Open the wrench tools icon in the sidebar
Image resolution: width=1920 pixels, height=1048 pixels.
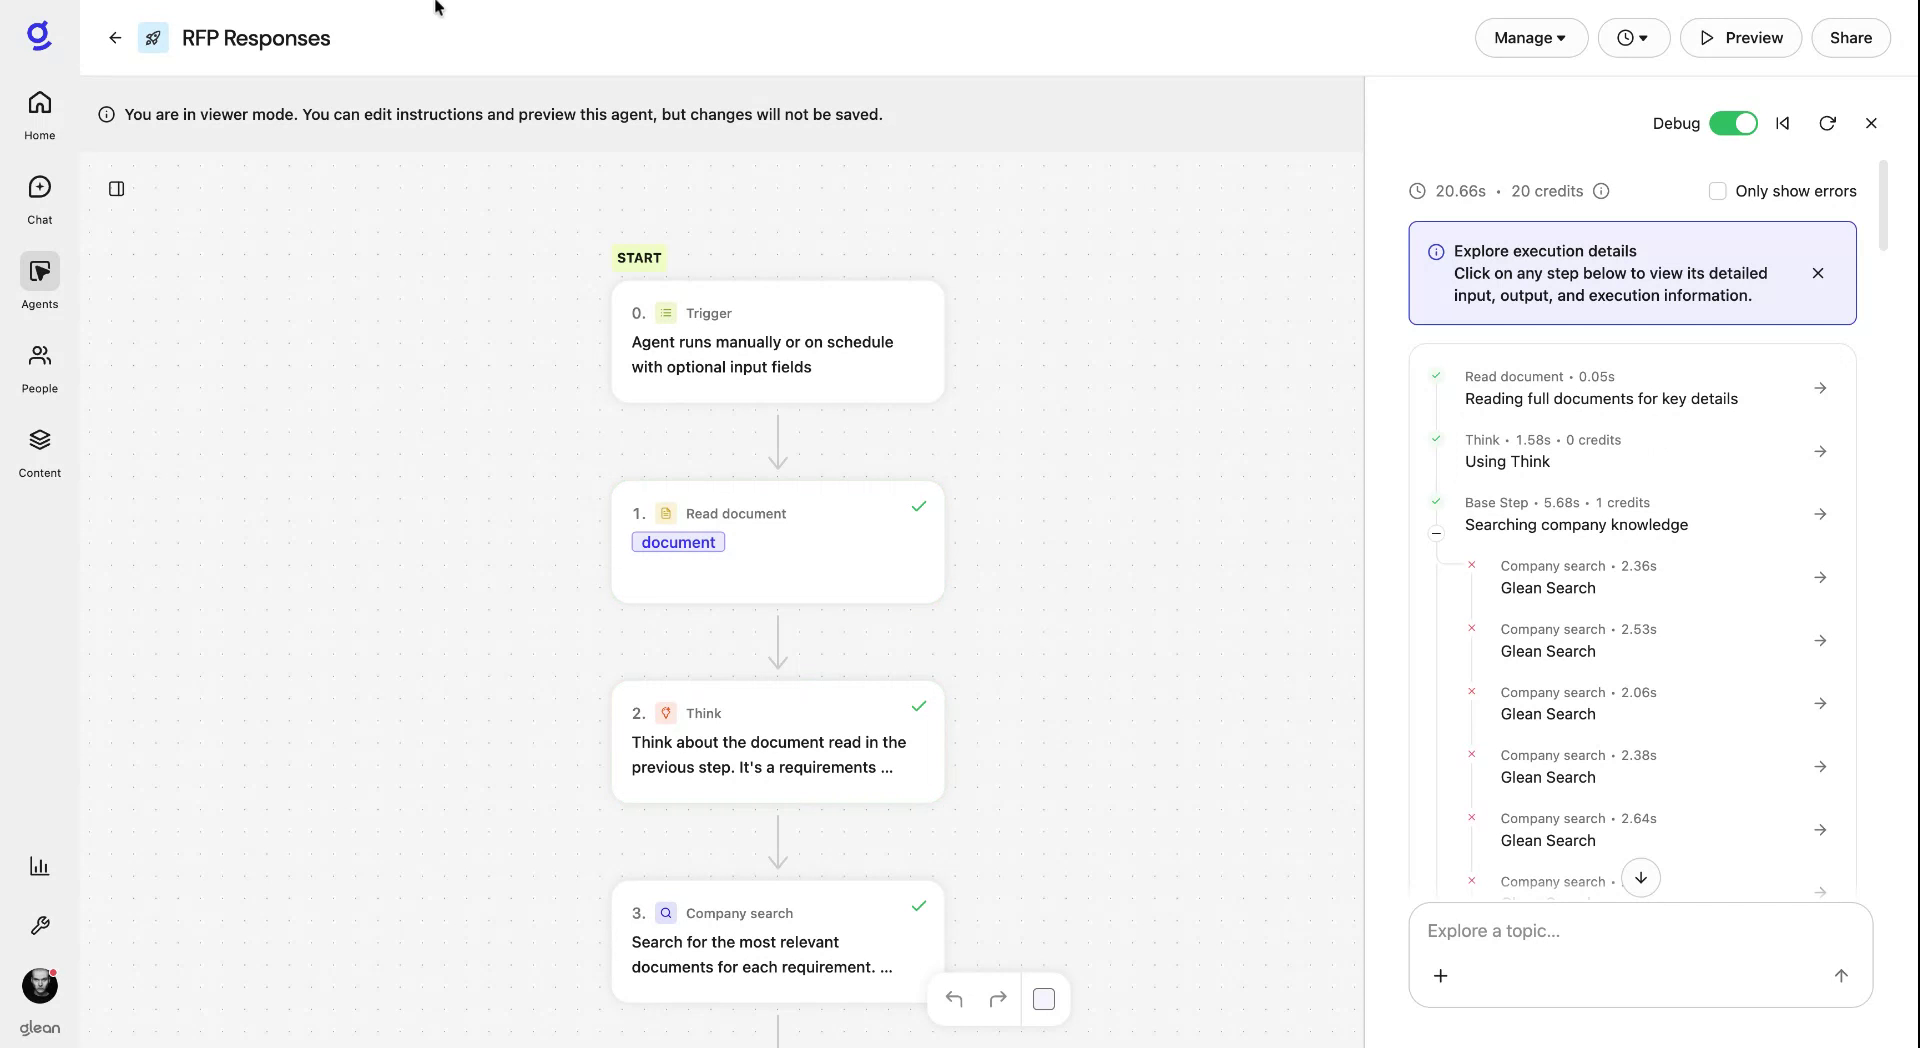click(x=39, y=925)
